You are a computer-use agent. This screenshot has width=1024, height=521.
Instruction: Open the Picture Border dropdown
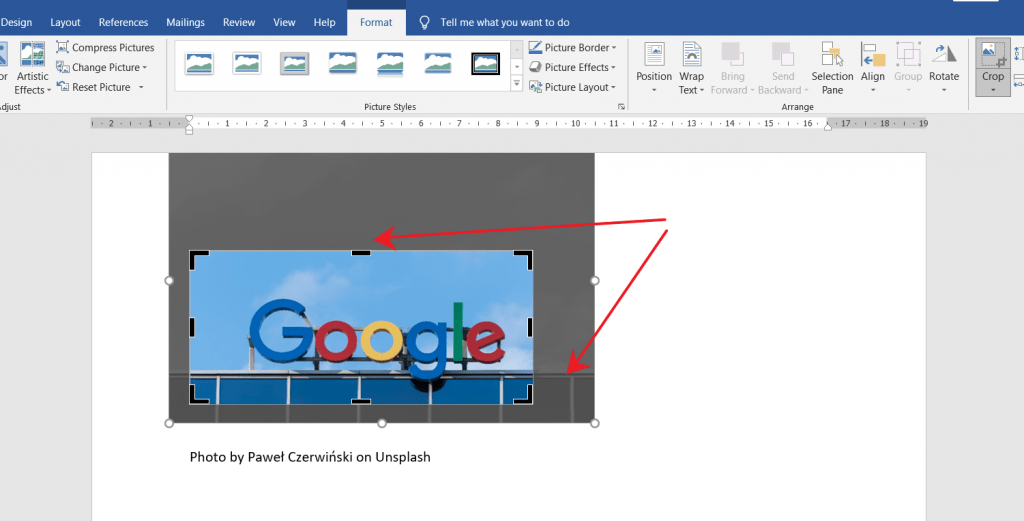572,47
